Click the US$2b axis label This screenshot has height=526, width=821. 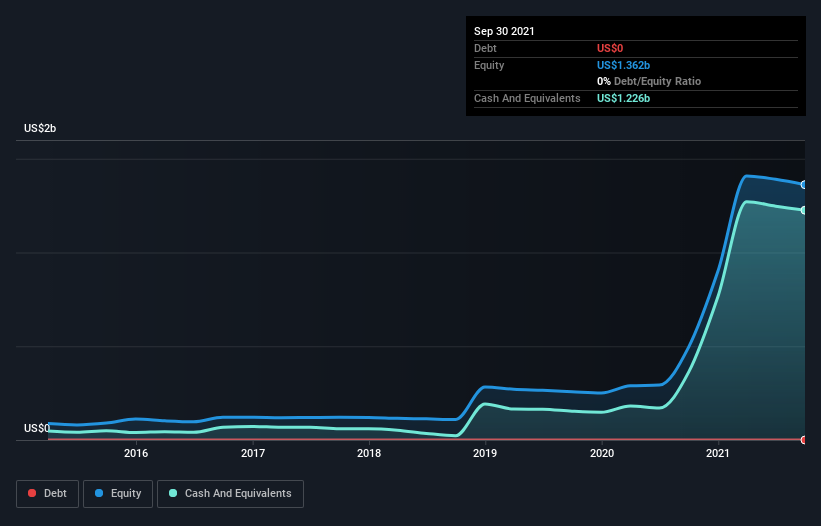(x=40, y=128)
